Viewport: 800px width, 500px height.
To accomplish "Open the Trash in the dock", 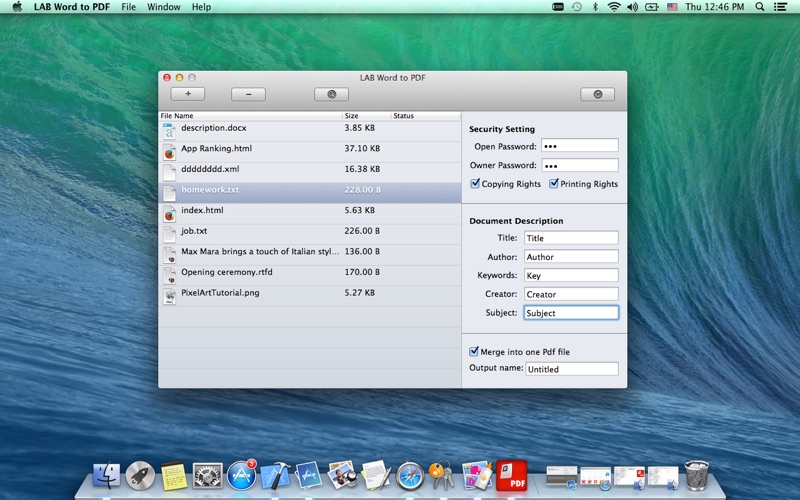I will [696, 475].
